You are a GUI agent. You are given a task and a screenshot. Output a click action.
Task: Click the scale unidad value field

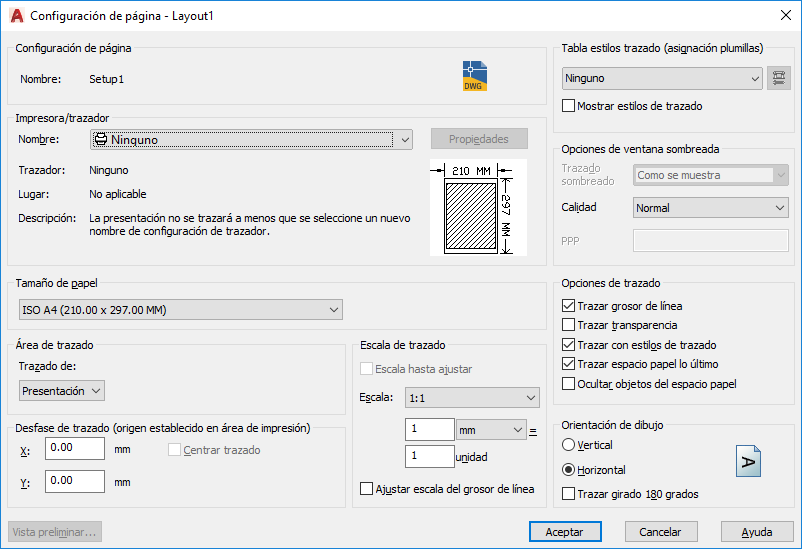[430, 456]
